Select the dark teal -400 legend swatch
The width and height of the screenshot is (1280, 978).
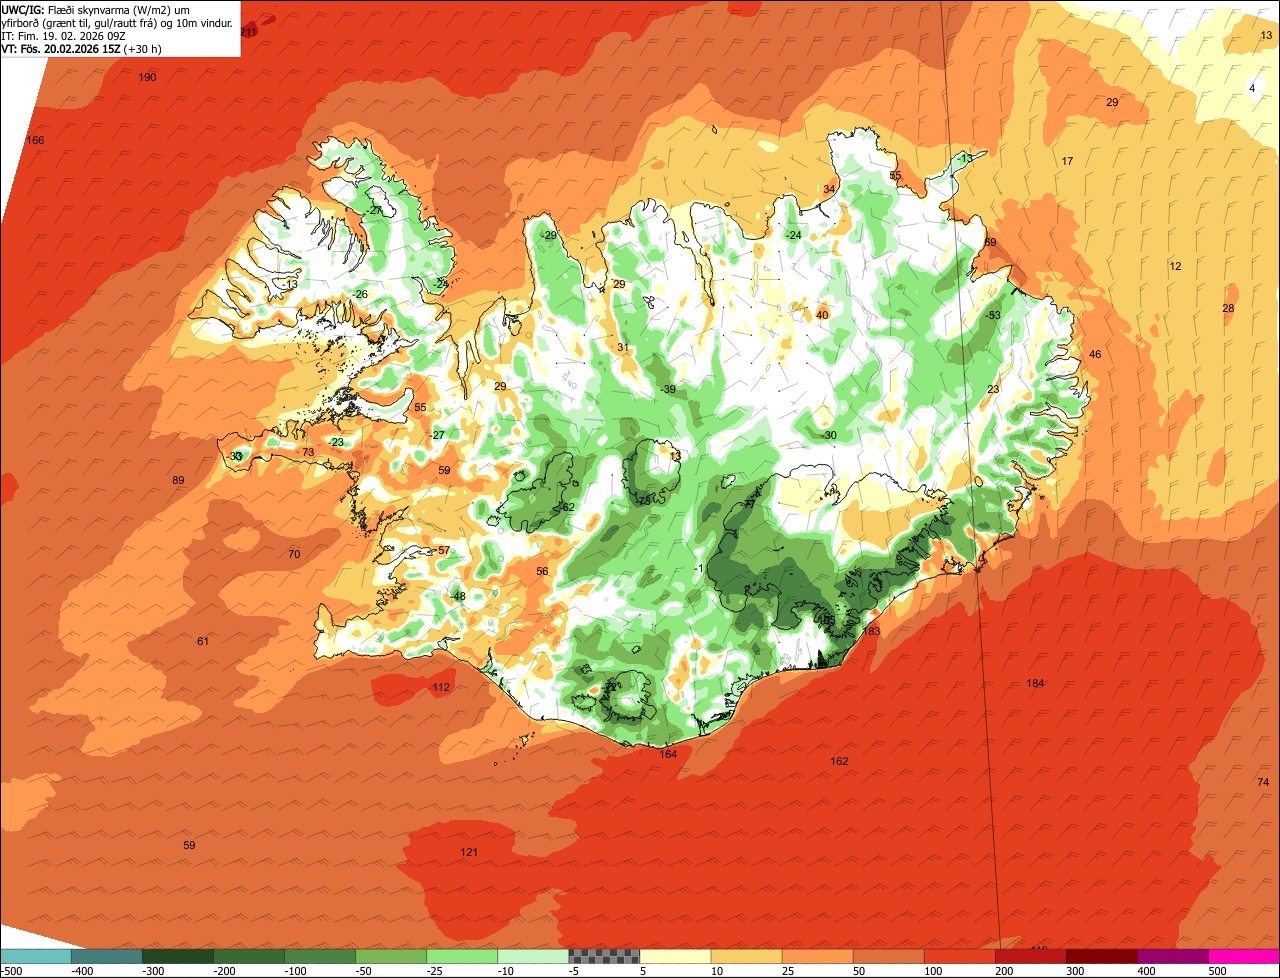(106, 956)
